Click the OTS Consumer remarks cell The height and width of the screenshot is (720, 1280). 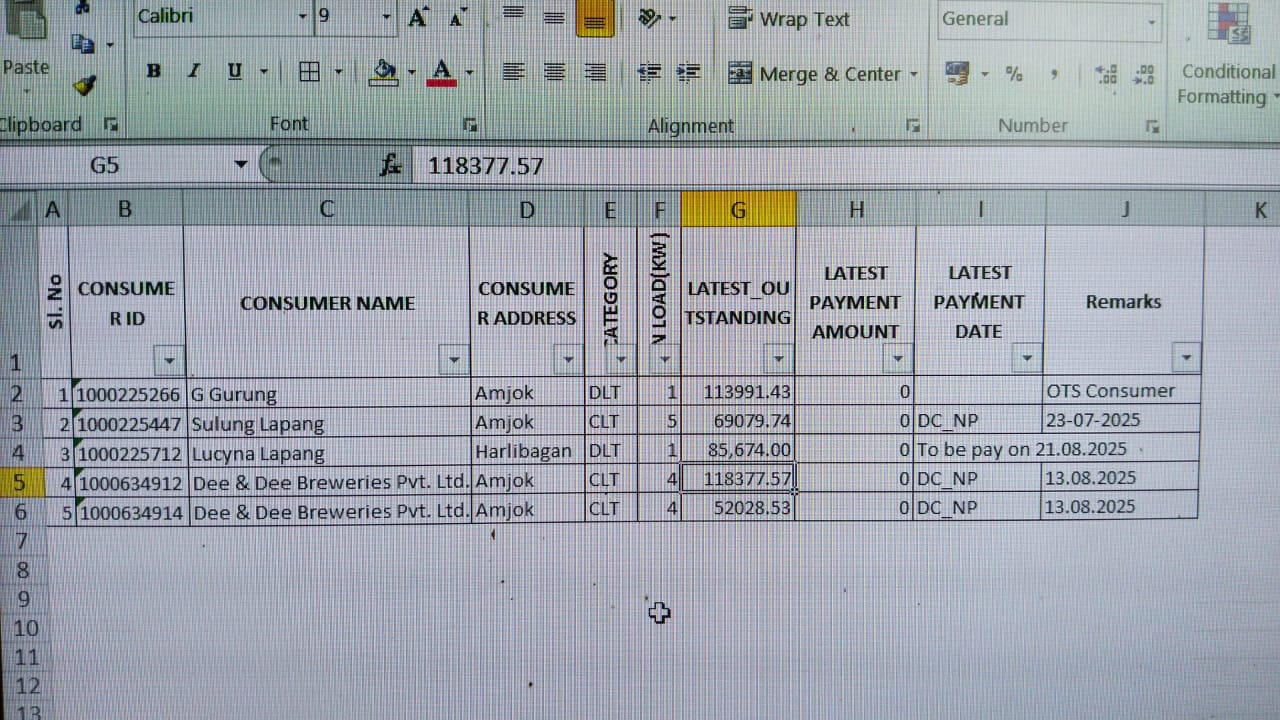pos(1122,390)
